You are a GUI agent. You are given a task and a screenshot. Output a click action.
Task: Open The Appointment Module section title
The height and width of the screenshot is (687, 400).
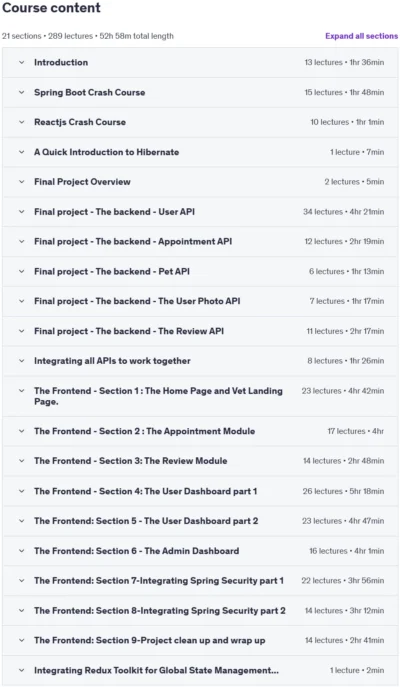click(145, 431)
